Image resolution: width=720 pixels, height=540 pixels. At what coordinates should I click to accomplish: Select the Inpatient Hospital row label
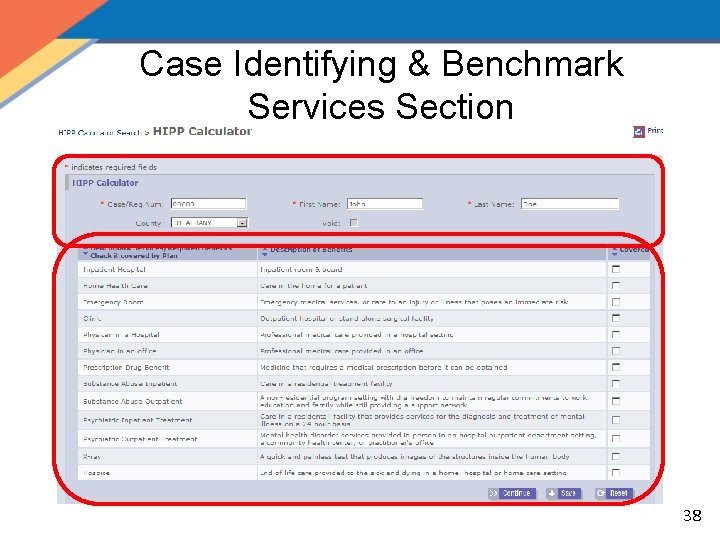(x=114, y=270)
